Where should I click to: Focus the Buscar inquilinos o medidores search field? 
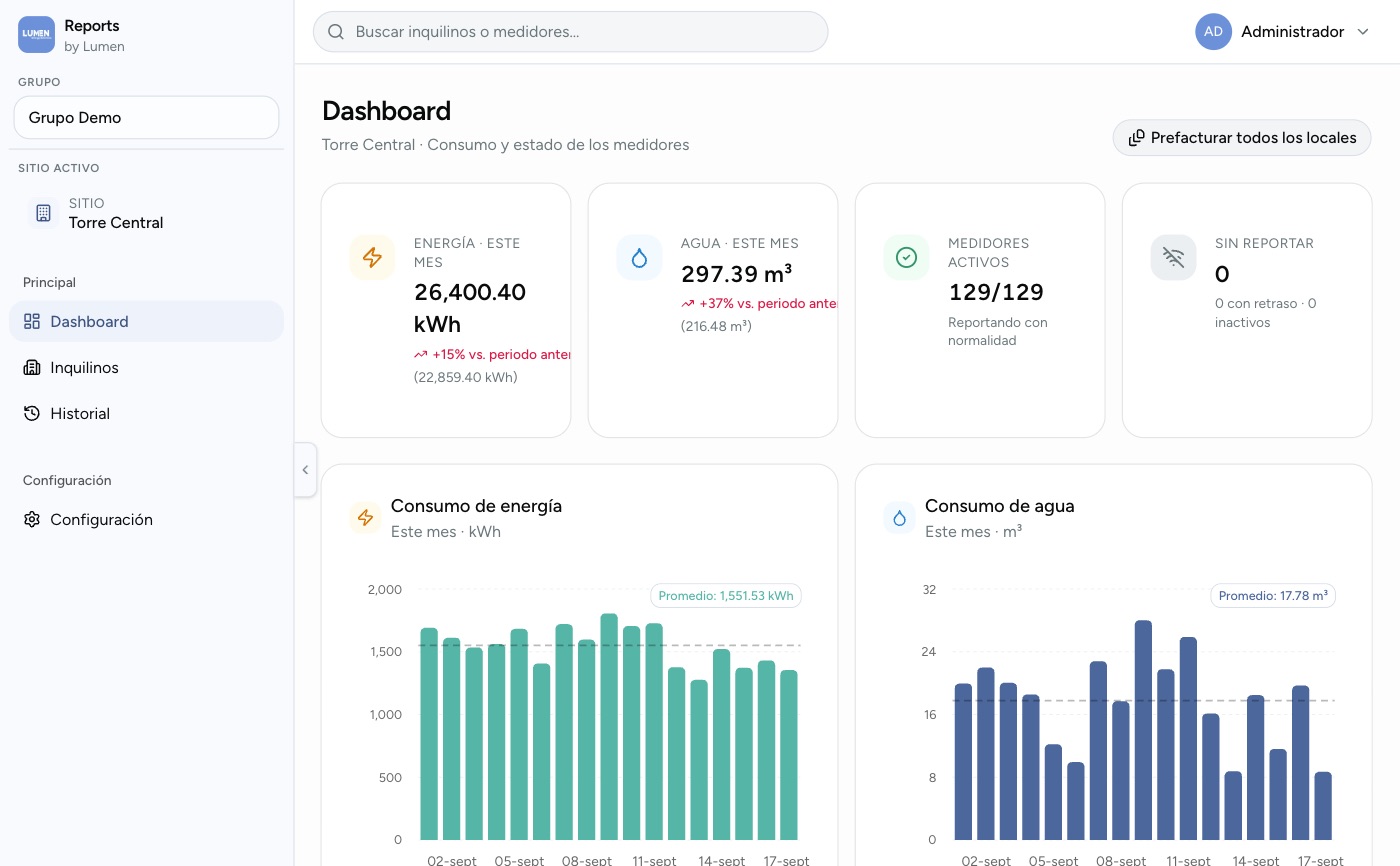click(x=570, y=32)
